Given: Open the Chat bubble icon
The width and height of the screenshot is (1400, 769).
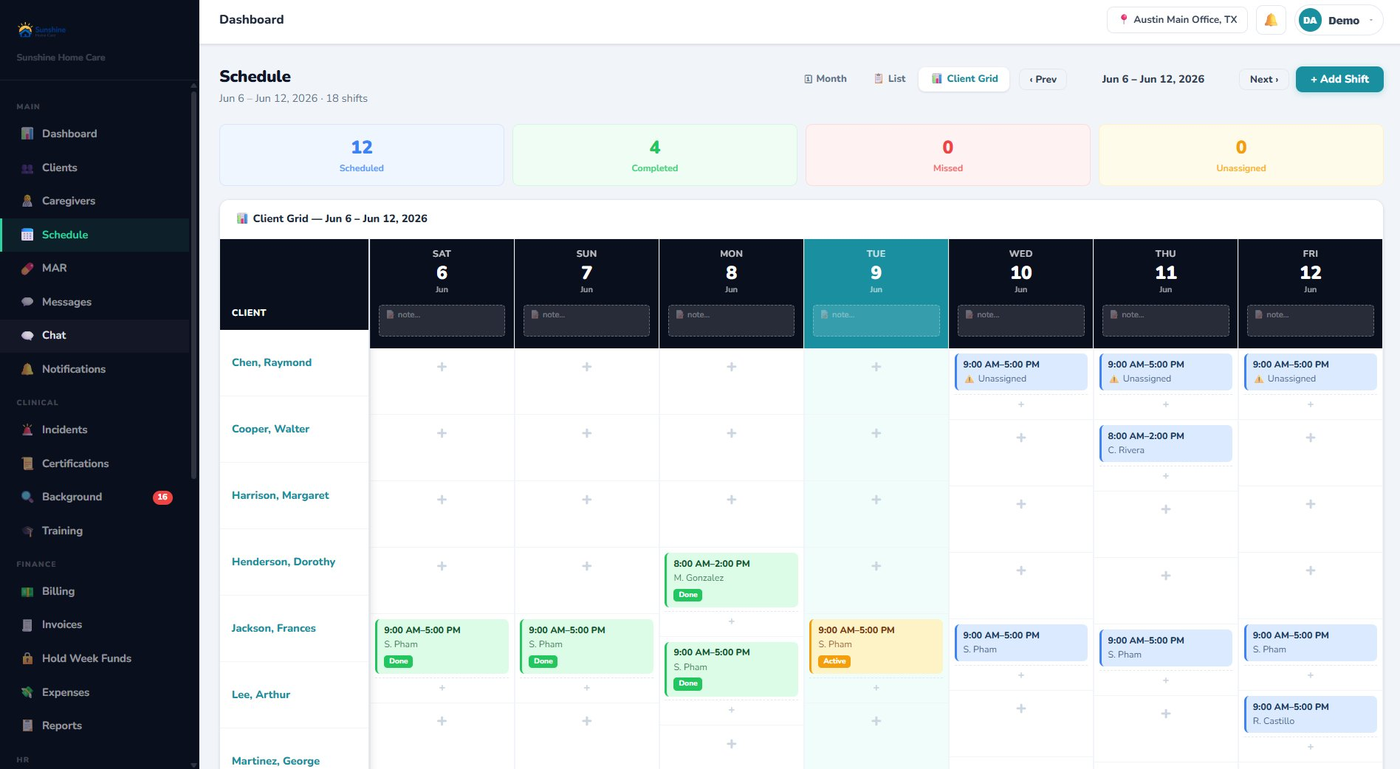Looking at the screenshot, I should (27, 336).
